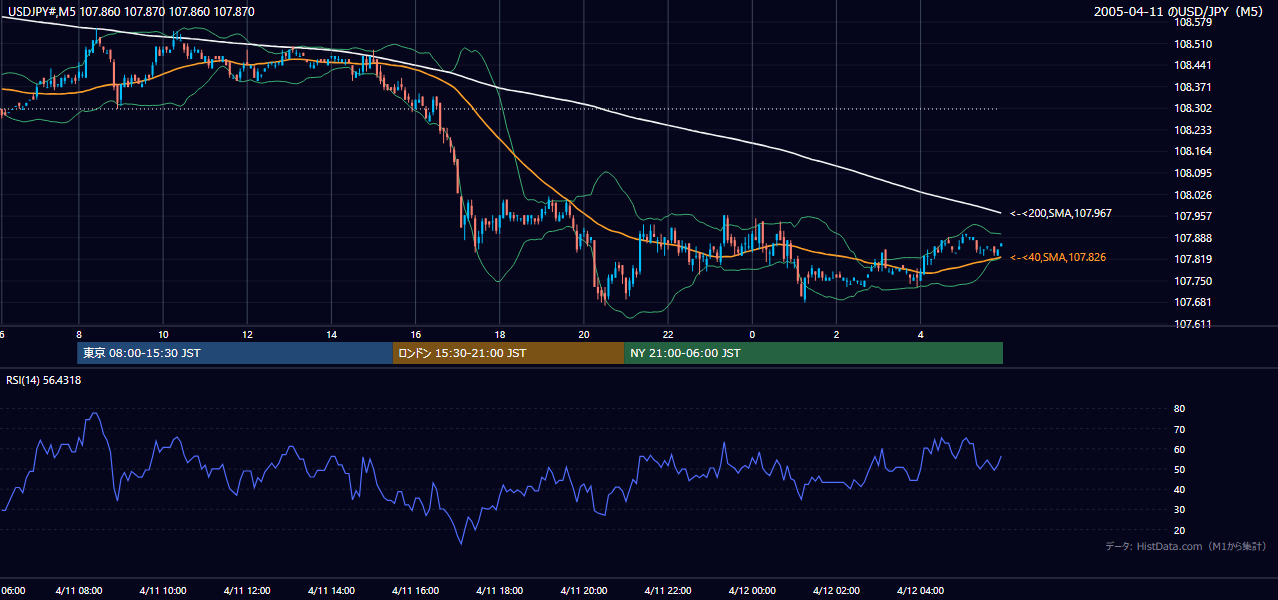
Task: Click the 4/11 16:00 bottom time label
Action: [415, 590]
